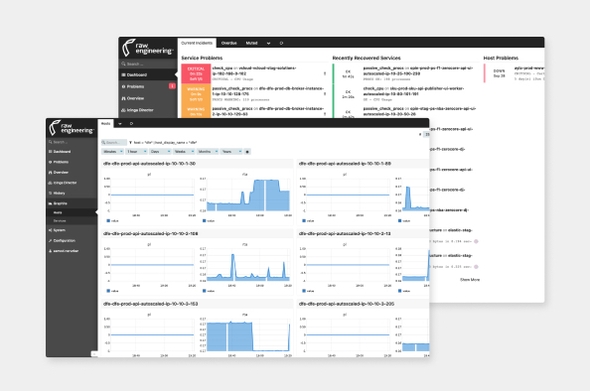This screenshot has width=590, height=392.
Task: Click the Raw Engineering logo in the front Graphite window
Action: (71, 127)
